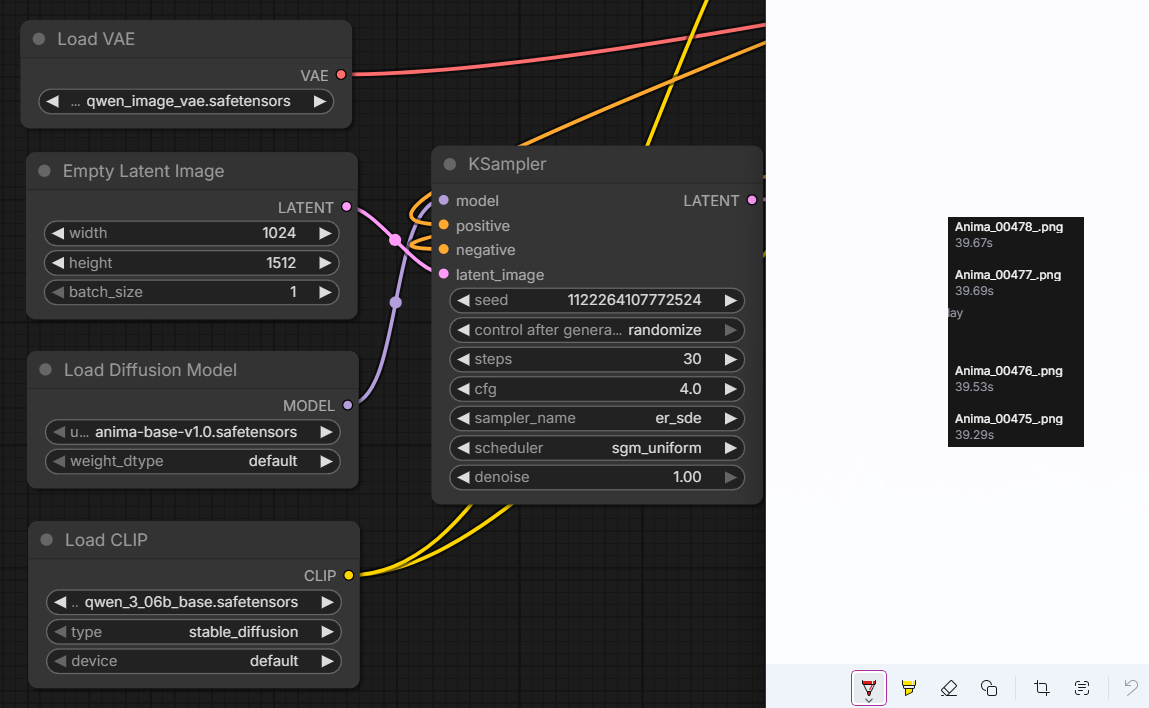
Task: Select next VAE file with right arrow
Action: point(319,101)
